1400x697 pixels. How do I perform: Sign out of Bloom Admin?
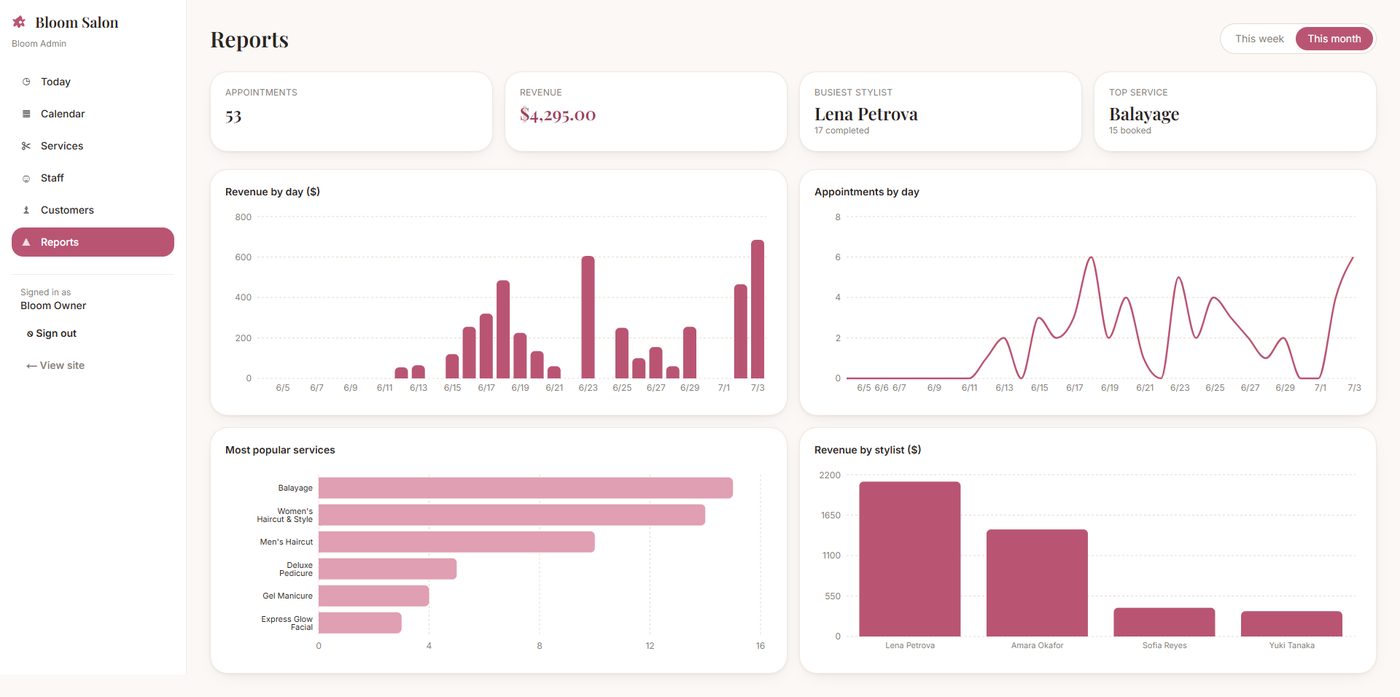click(x=52, y=333)
